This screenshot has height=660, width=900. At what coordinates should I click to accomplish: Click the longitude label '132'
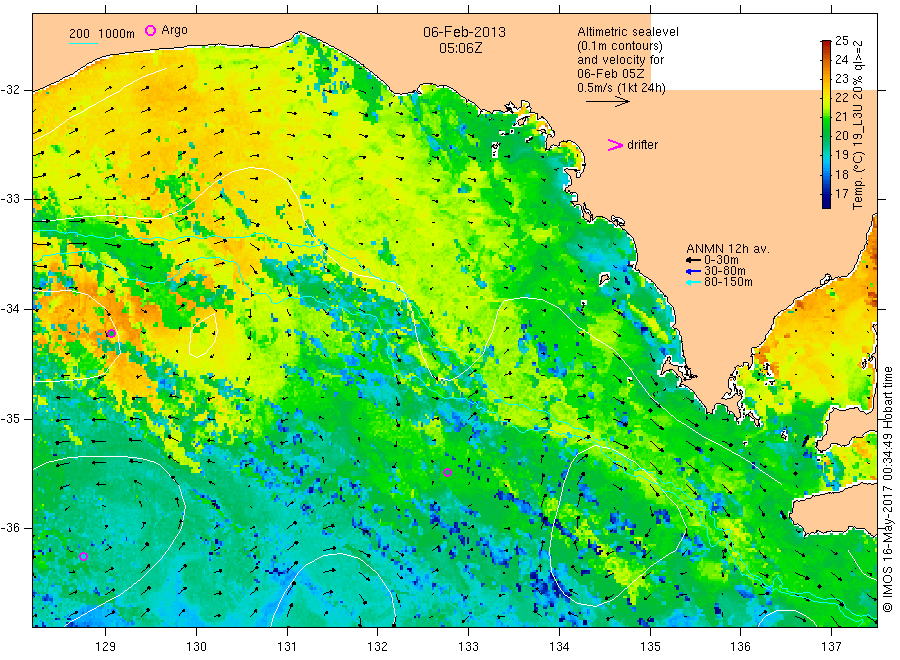pos(378,647)
